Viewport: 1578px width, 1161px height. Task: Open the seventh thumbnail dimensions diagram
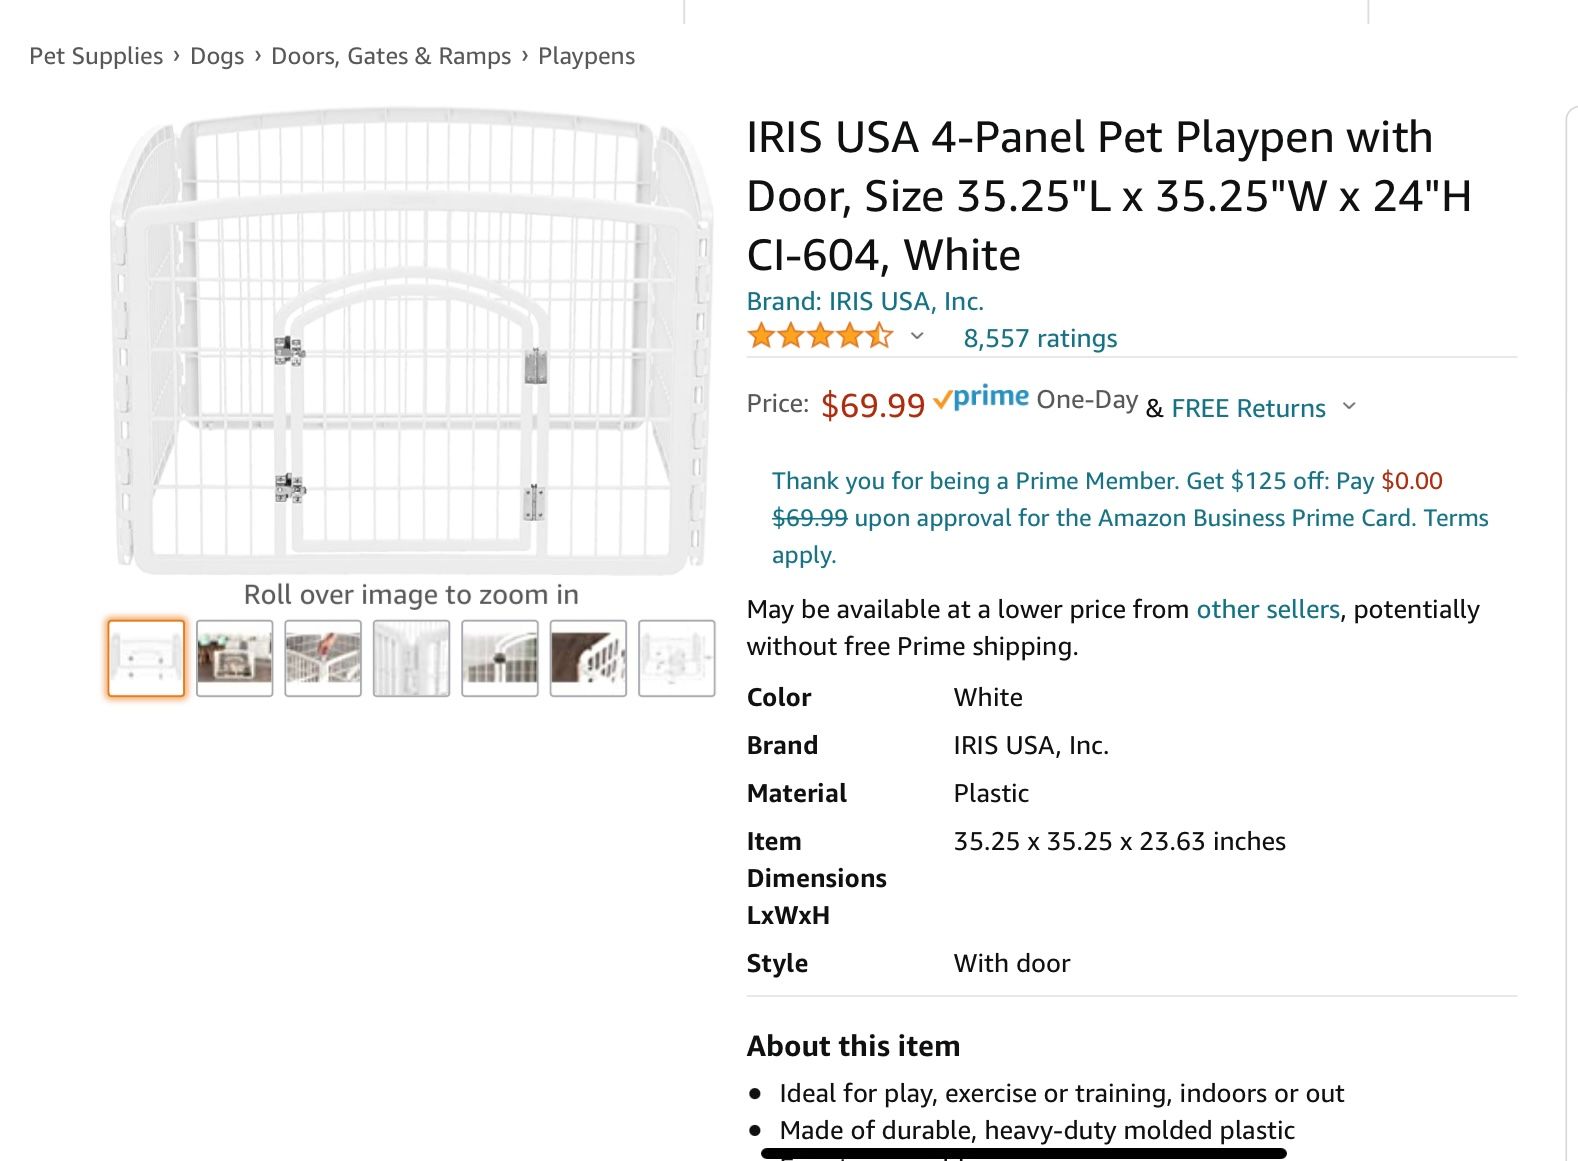pos(677,658)
